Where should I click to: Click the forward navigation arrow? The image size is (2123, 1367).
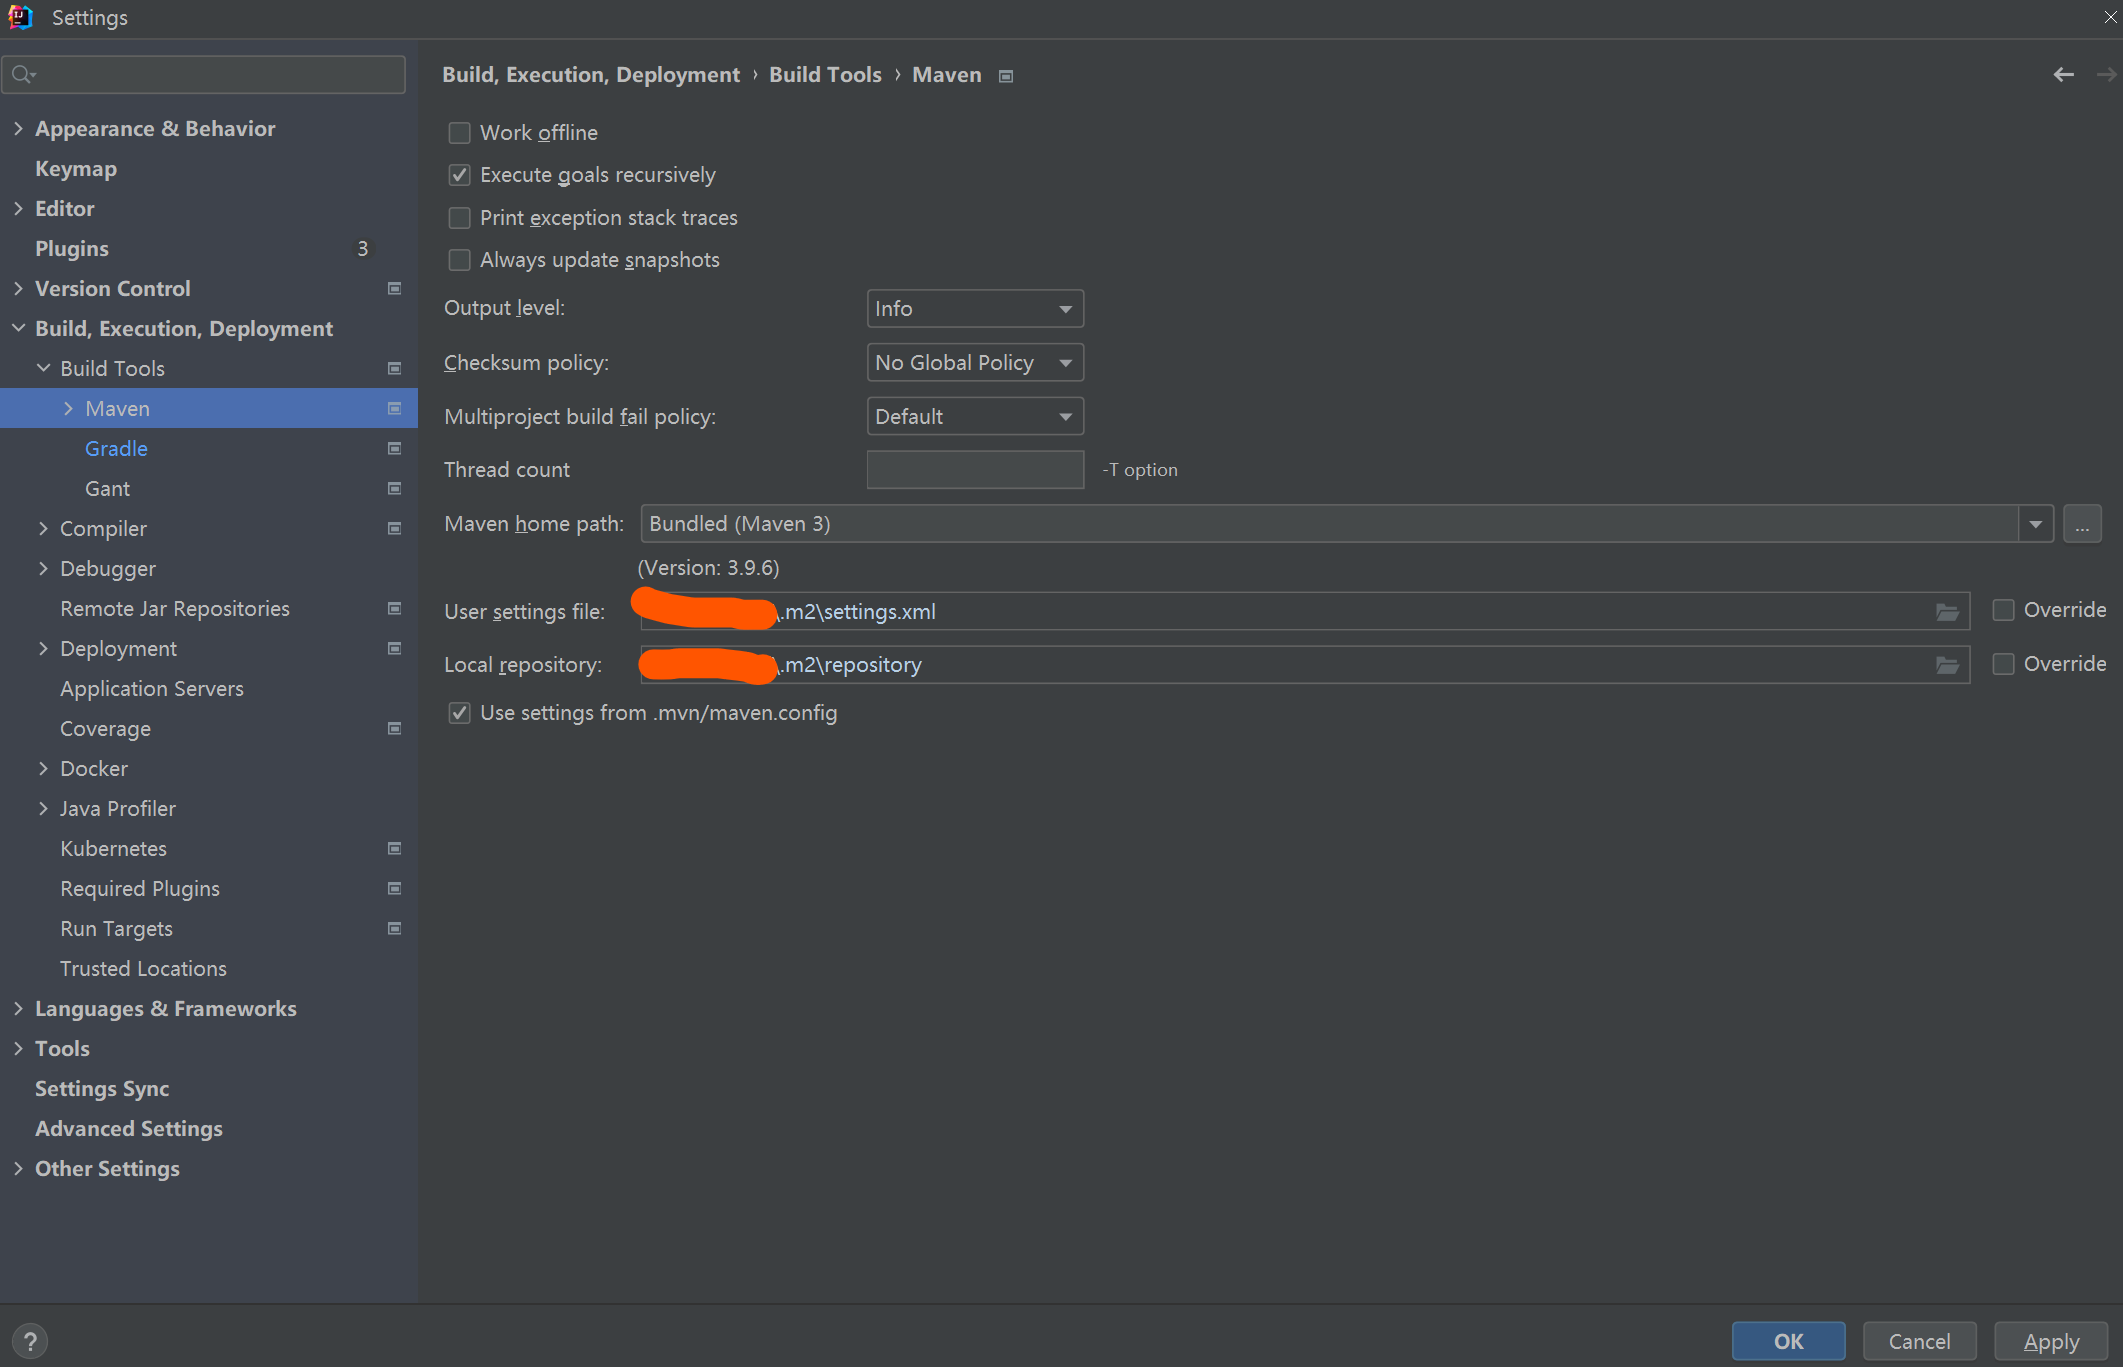pos(2105,74)
